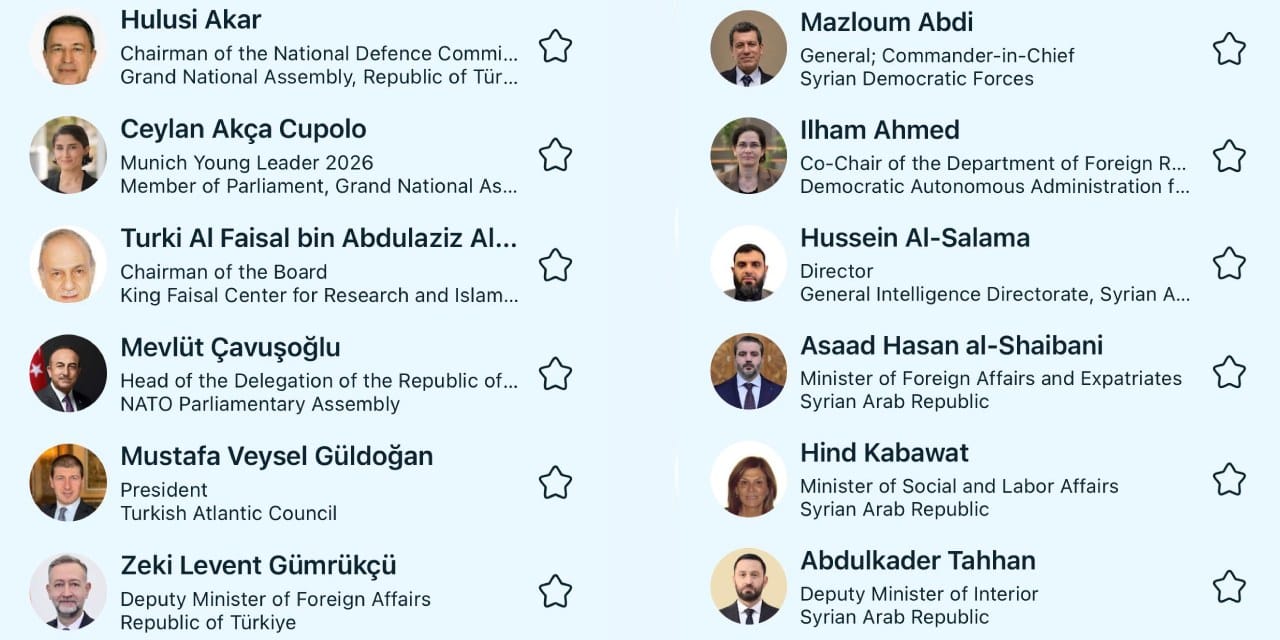View Hind Kabawat's profile picture
The image size is (1280, 640).
pyautogui.click(x=748, y=480)
